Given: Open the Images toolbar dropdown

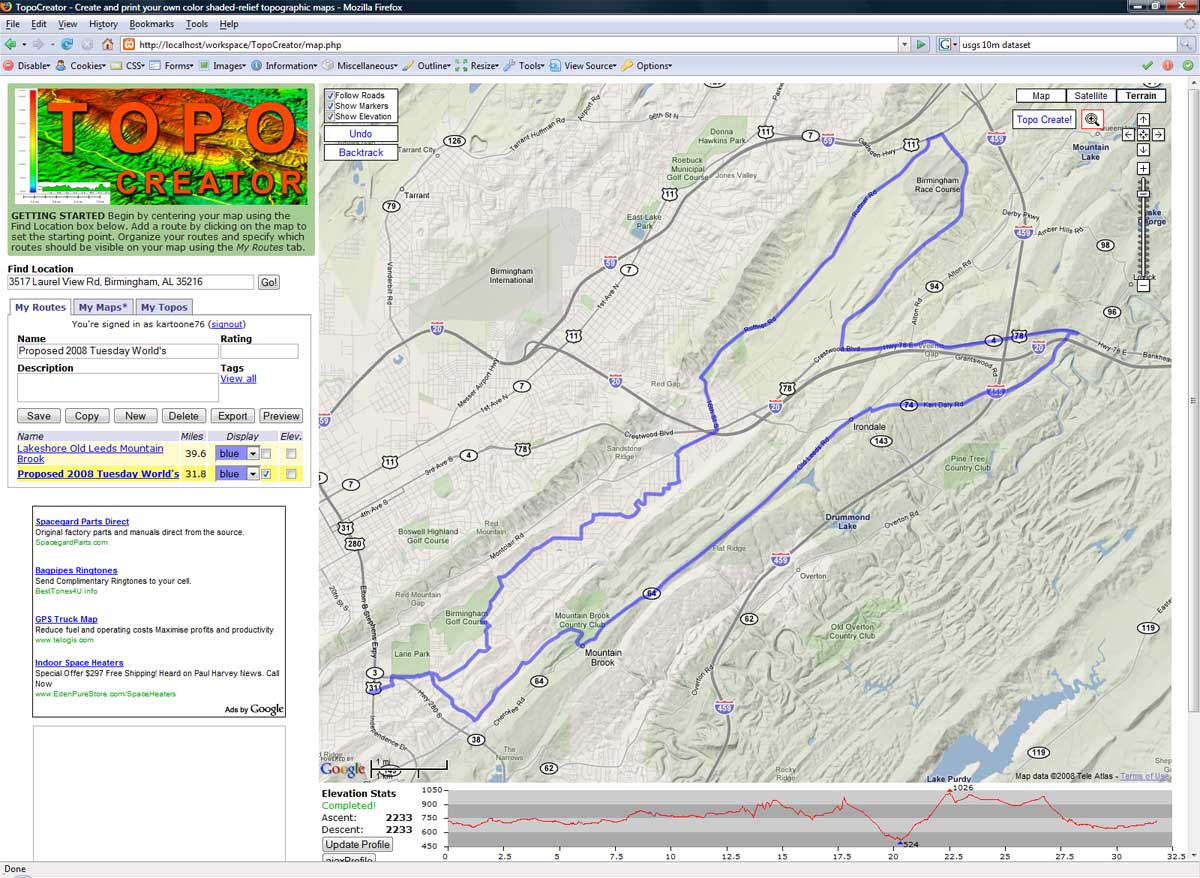Looking at the screenshot, I should [x=223, y=65].
